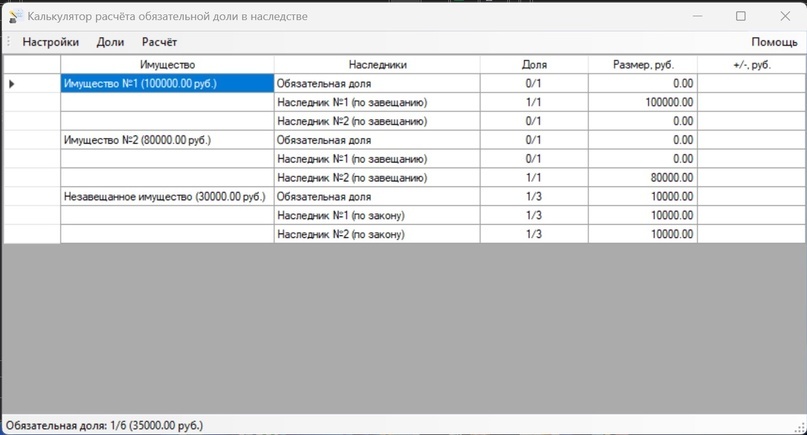Open the Расчёт menu
Screen dimensions: 807x435
coord(159,42)
